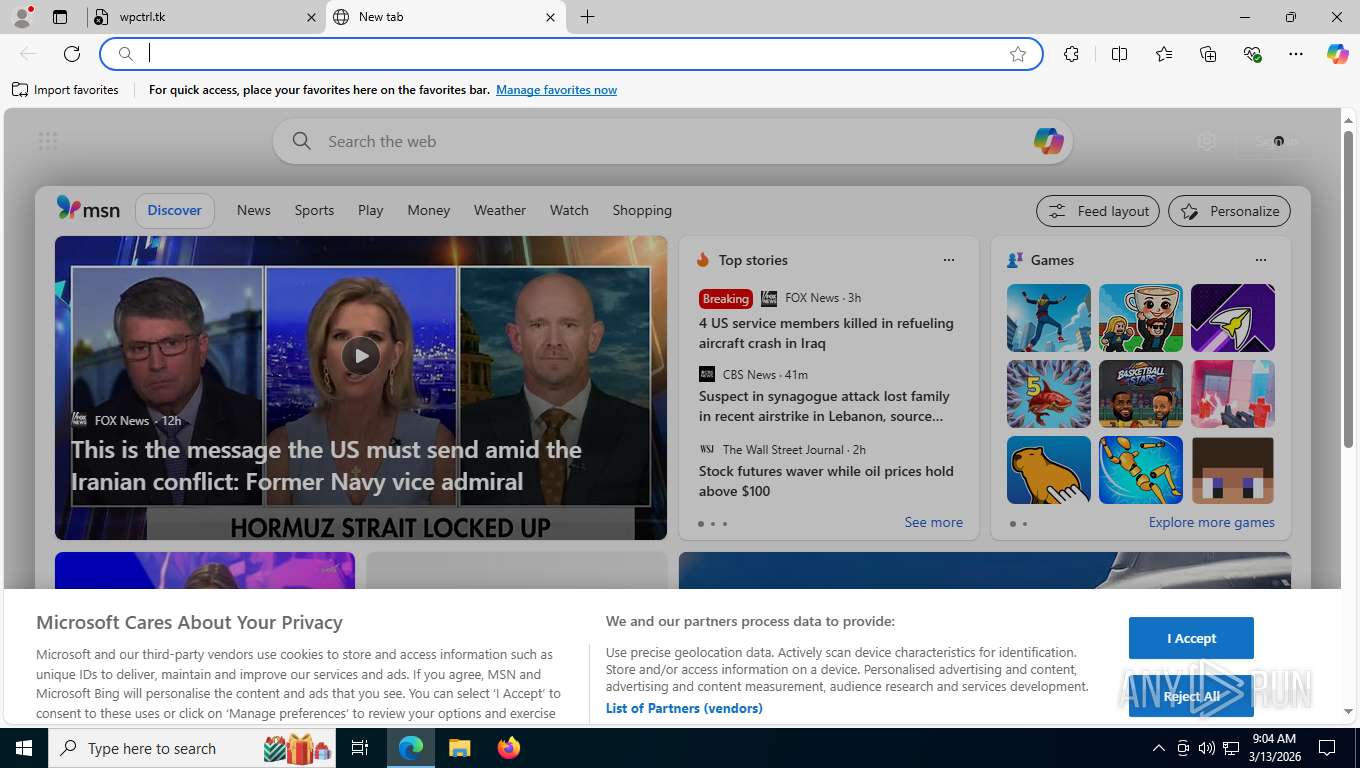Viewport: 1360px width, 768px height.
Task: Open the Basketball Stars game thumbnail
Action: coord(1141,394)
